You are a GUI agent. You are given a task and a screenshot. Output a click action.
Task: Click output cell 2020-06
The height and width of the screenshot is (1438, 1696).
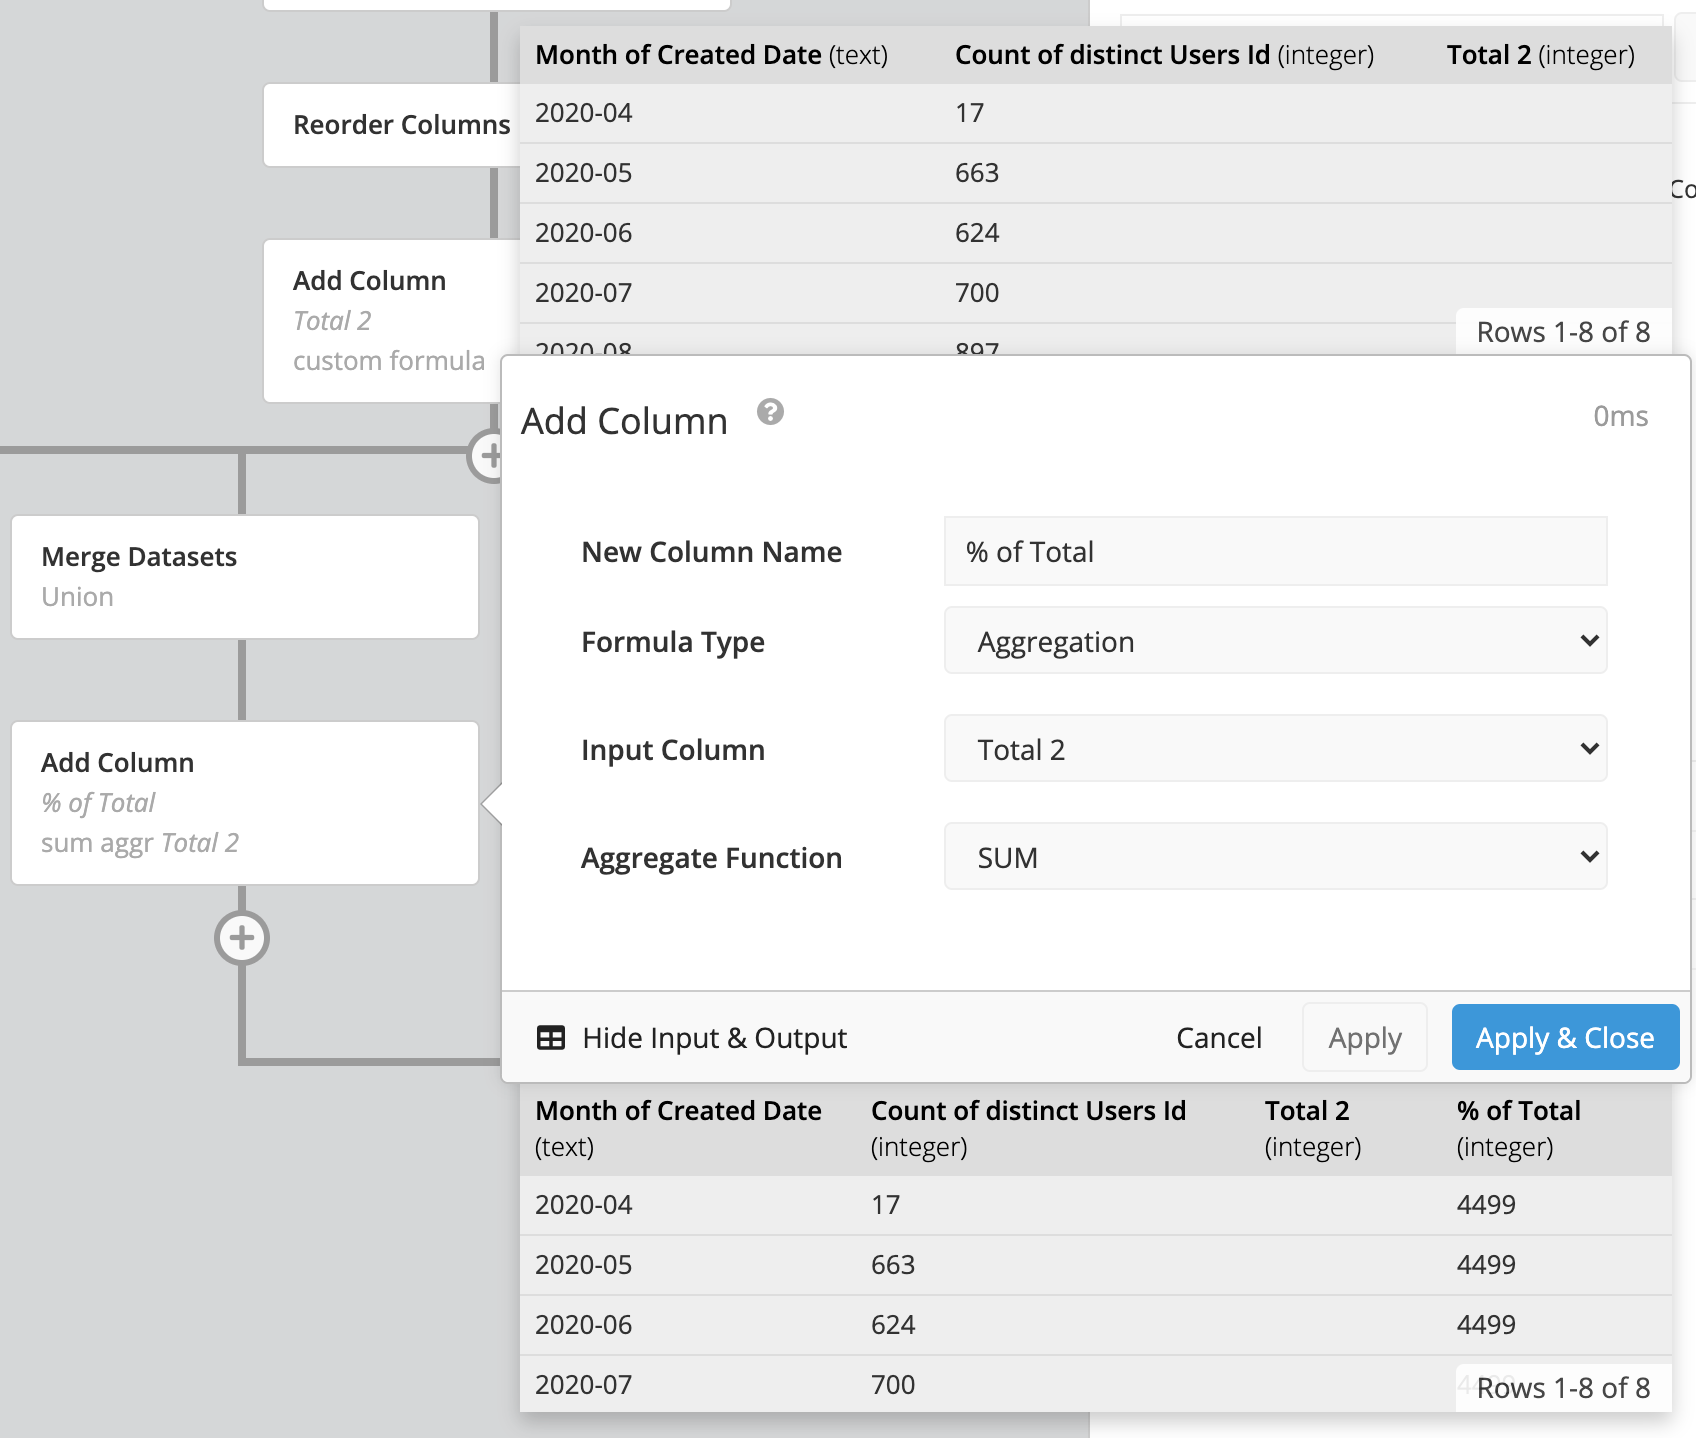click(x=584, y=1325)
